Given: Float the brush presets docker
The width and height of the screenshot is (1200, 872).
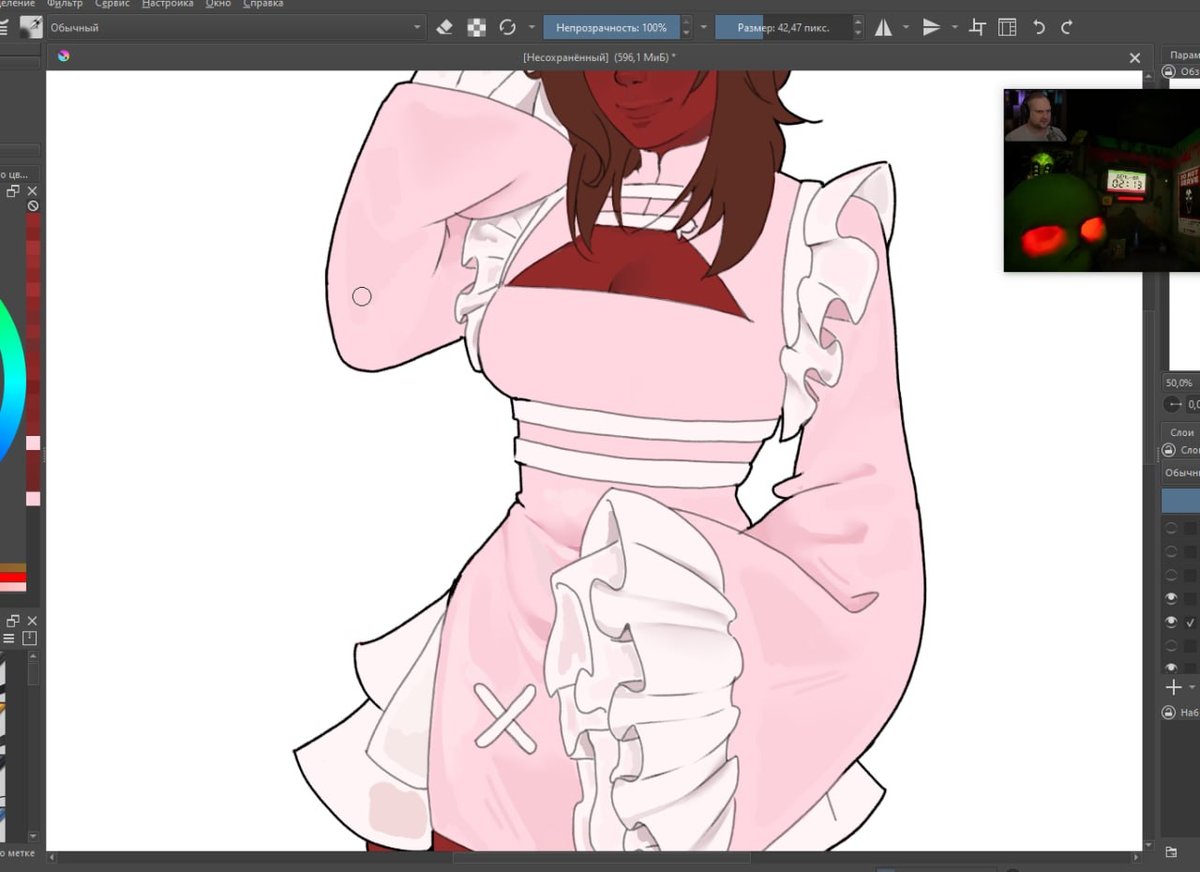Looking at the screenshot, I should coord(14,621).
